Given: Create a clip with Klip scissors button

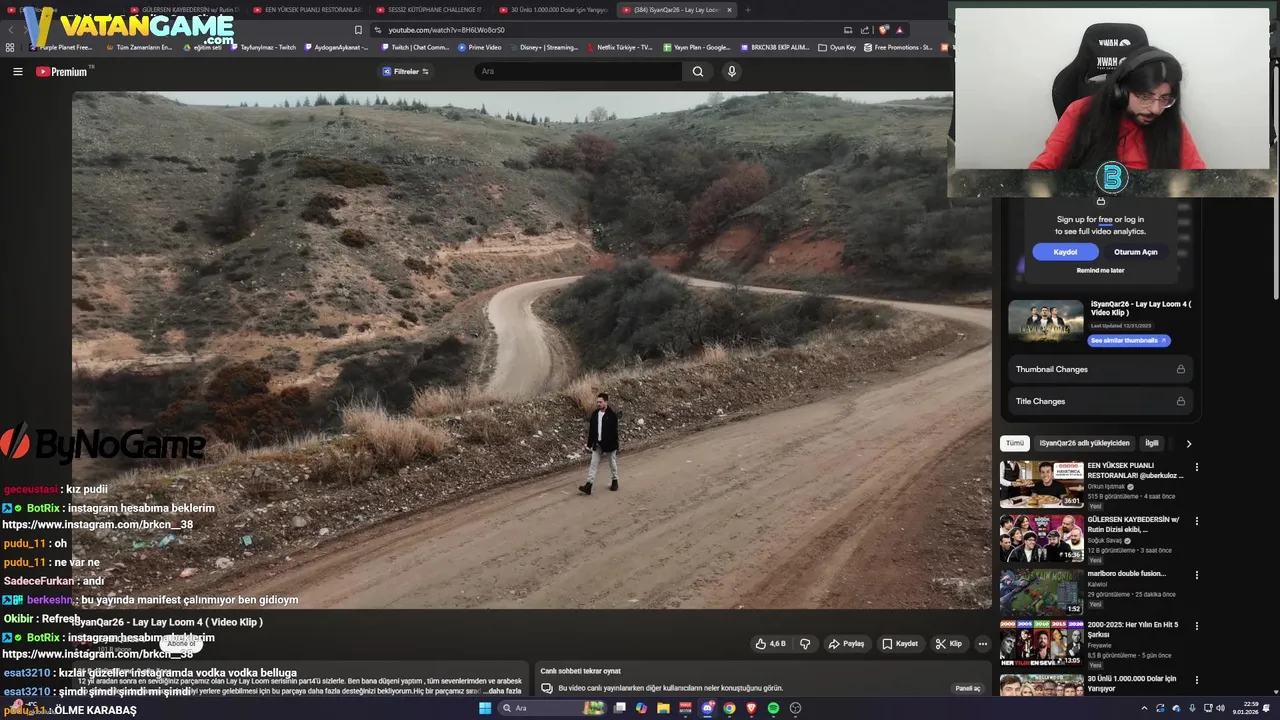Looking at the screenshot, I should [x=949, y=644].
